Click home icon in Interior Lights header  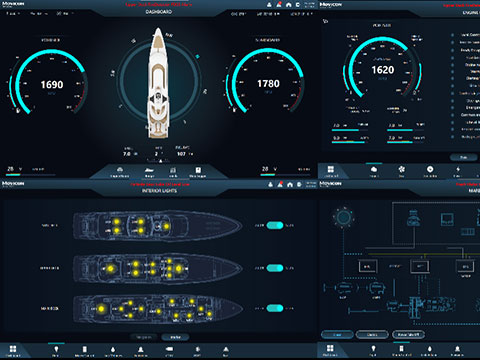point(290,184)
